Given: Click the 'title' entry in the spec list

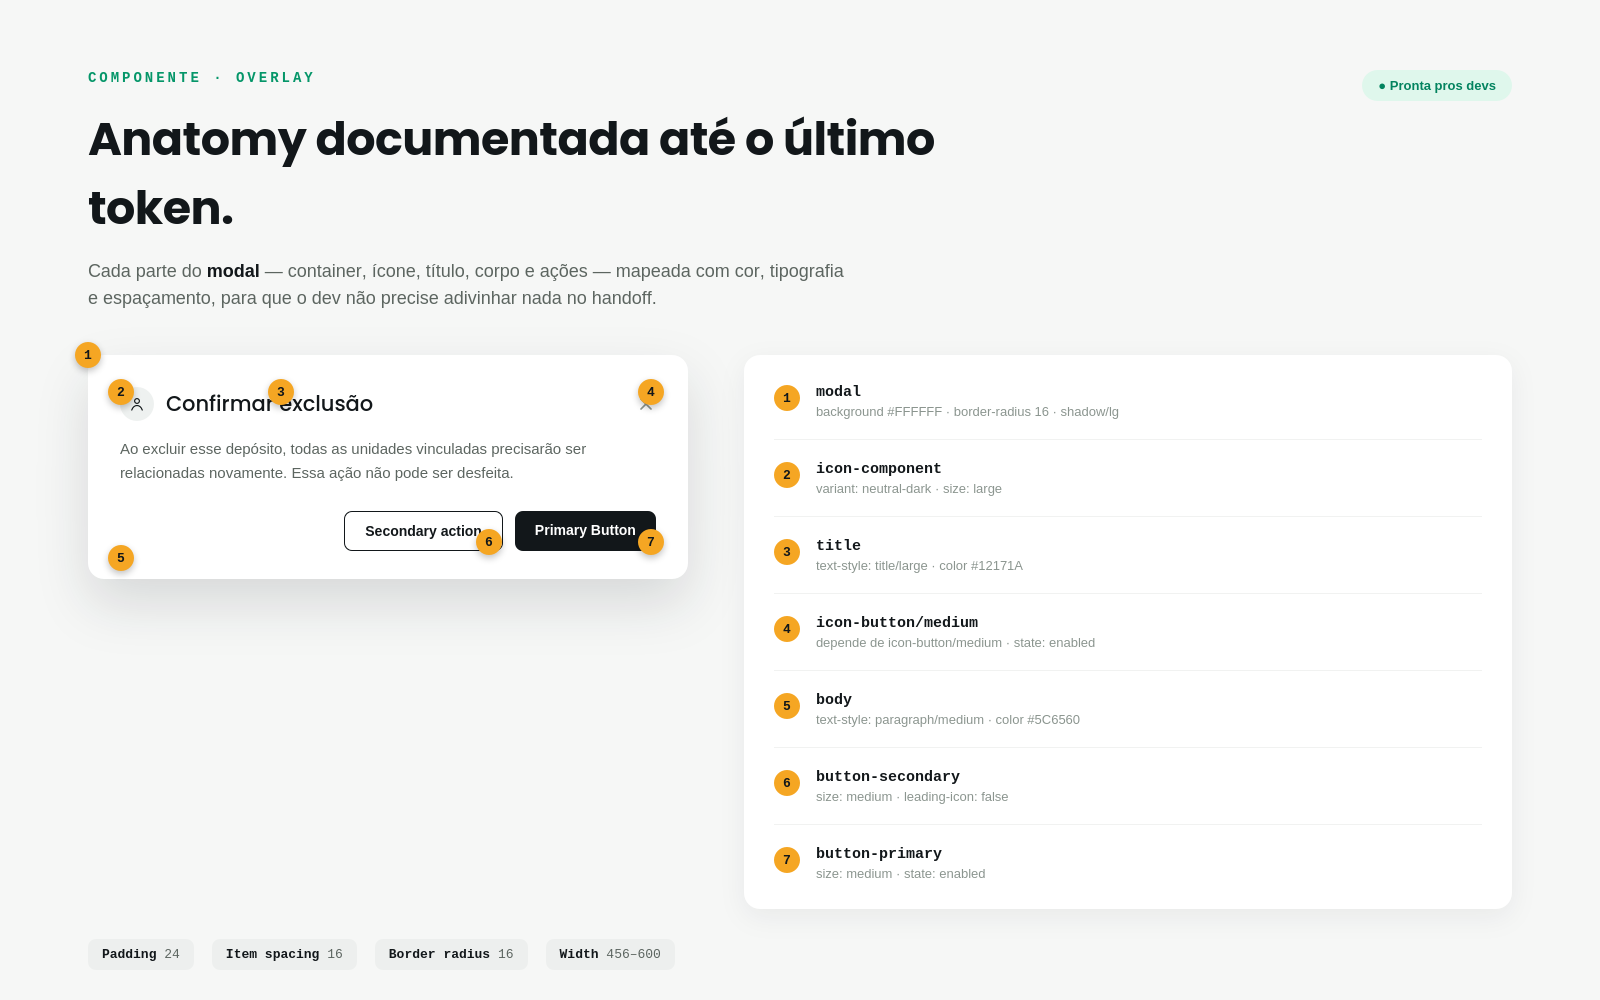Looking at the screenshot, I should pyautogui.click(x=1128, y=555).
